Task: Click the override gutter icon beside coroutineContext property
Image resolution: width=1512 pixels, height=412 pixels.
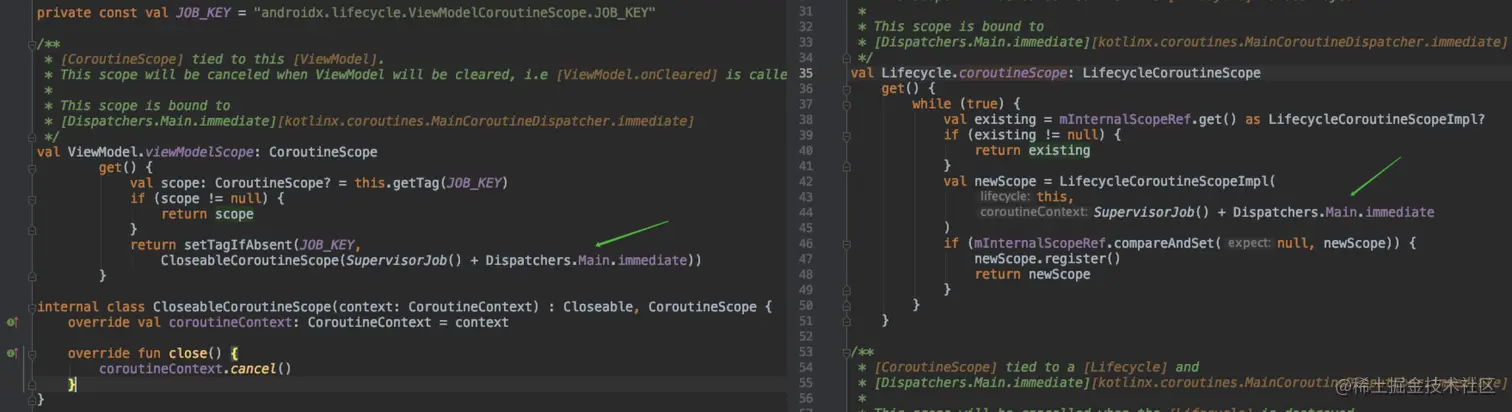Action: point(11,322)
